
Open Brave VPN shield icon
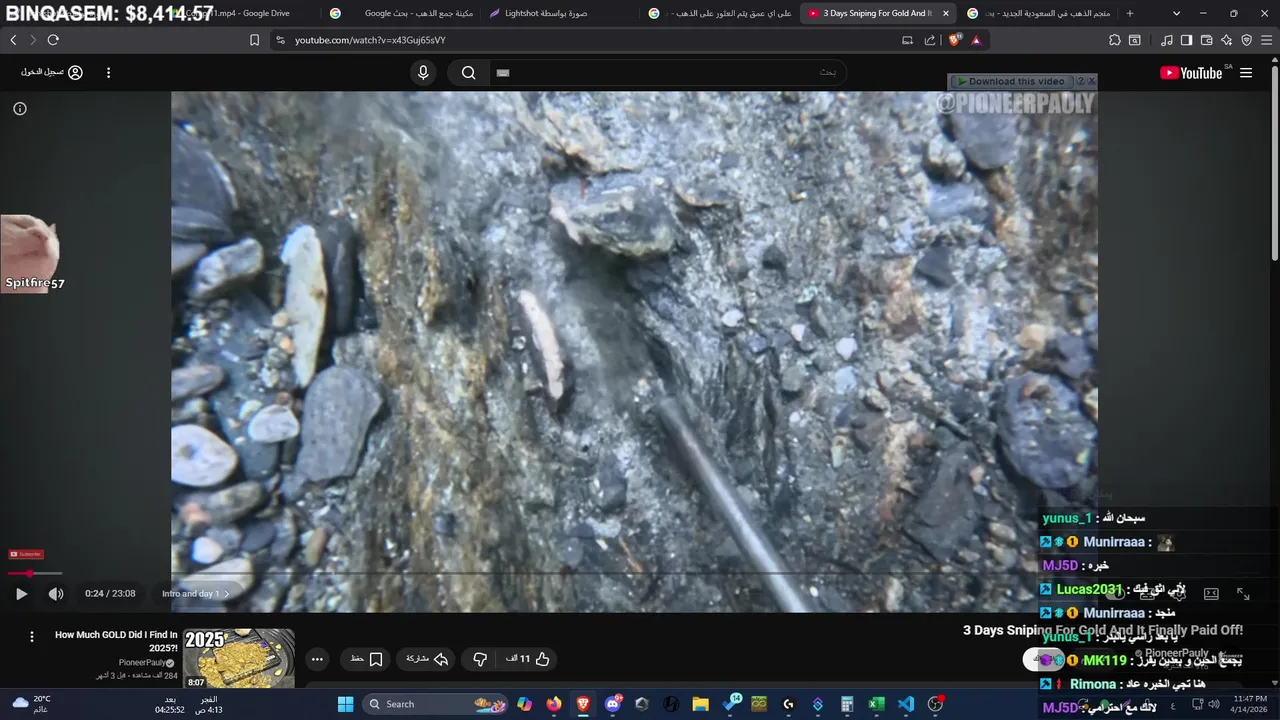click(1246, 40)
